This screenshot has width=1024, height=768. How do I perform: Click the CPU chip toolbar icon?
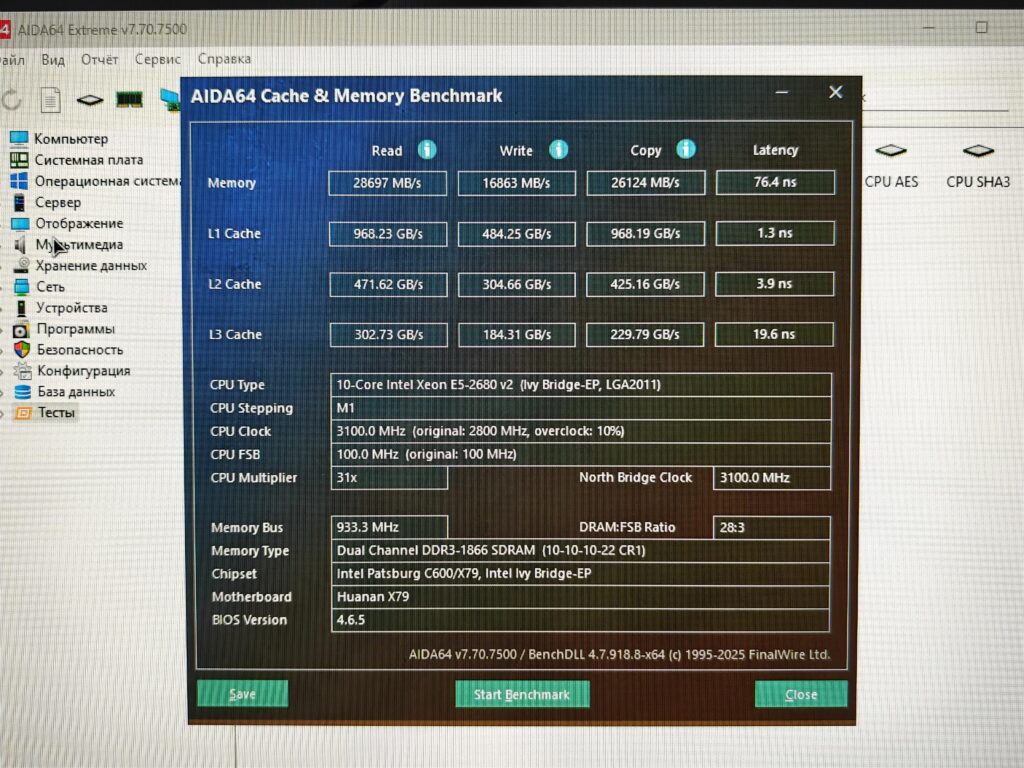pos(89,99)
